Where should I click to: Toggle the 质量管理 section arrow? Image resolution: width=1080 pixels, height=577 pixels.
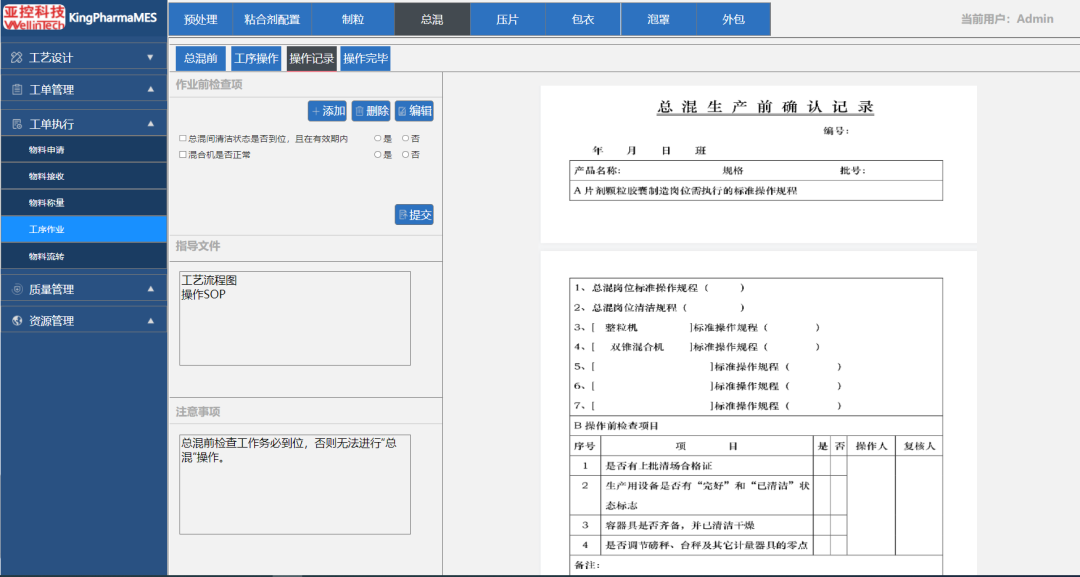[150, 289]
